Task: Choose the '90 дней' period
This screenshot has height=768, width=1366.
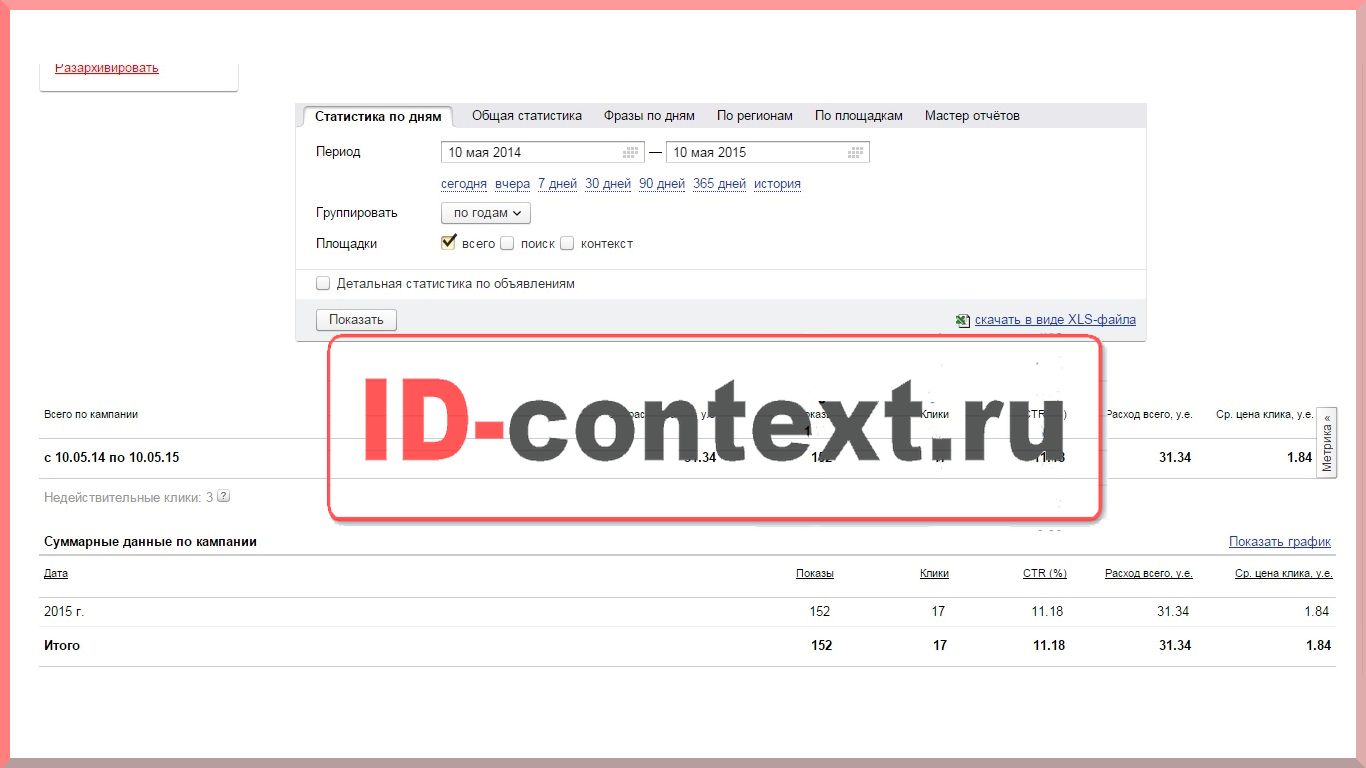Action: 662,184
